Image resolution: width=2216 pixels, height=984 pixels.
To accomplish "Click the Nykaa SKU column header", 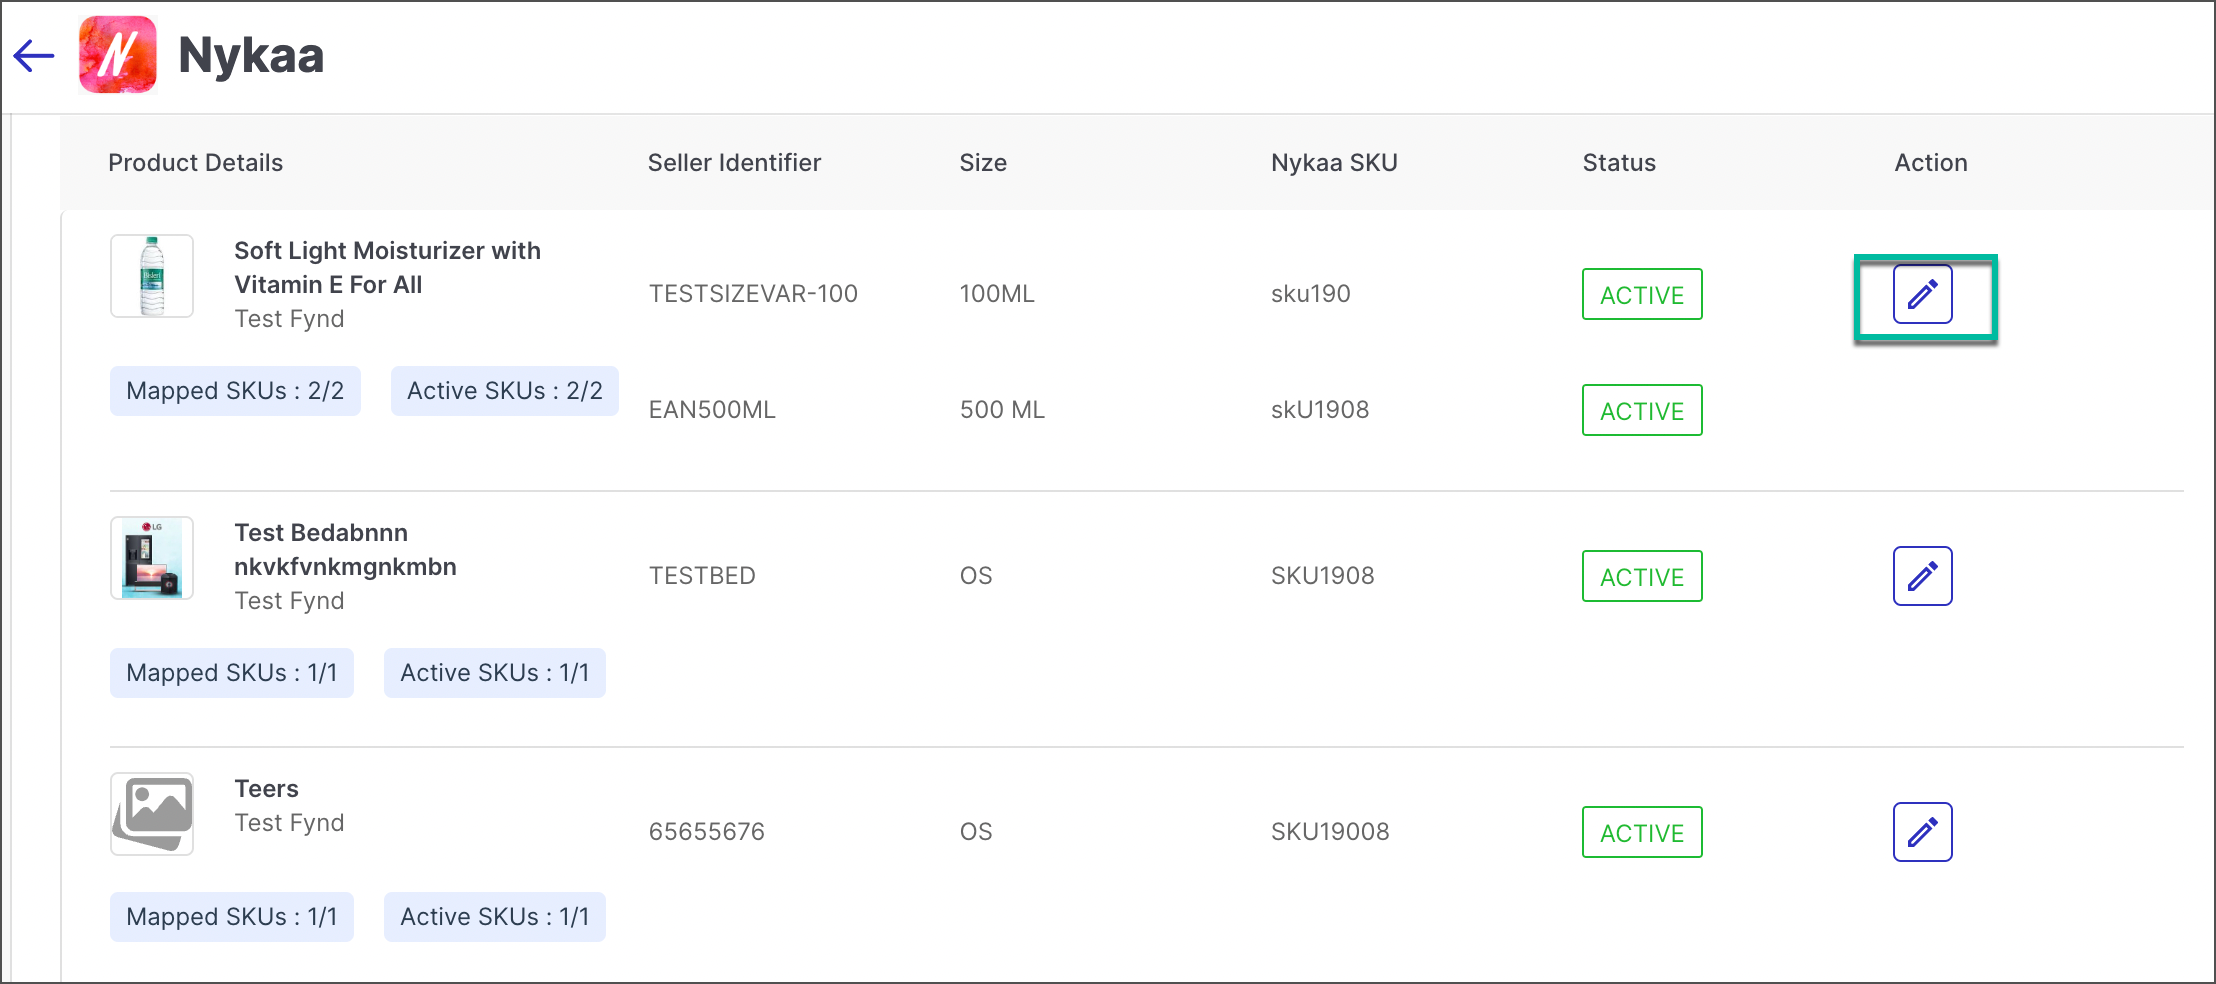I will pos(1334,163).
